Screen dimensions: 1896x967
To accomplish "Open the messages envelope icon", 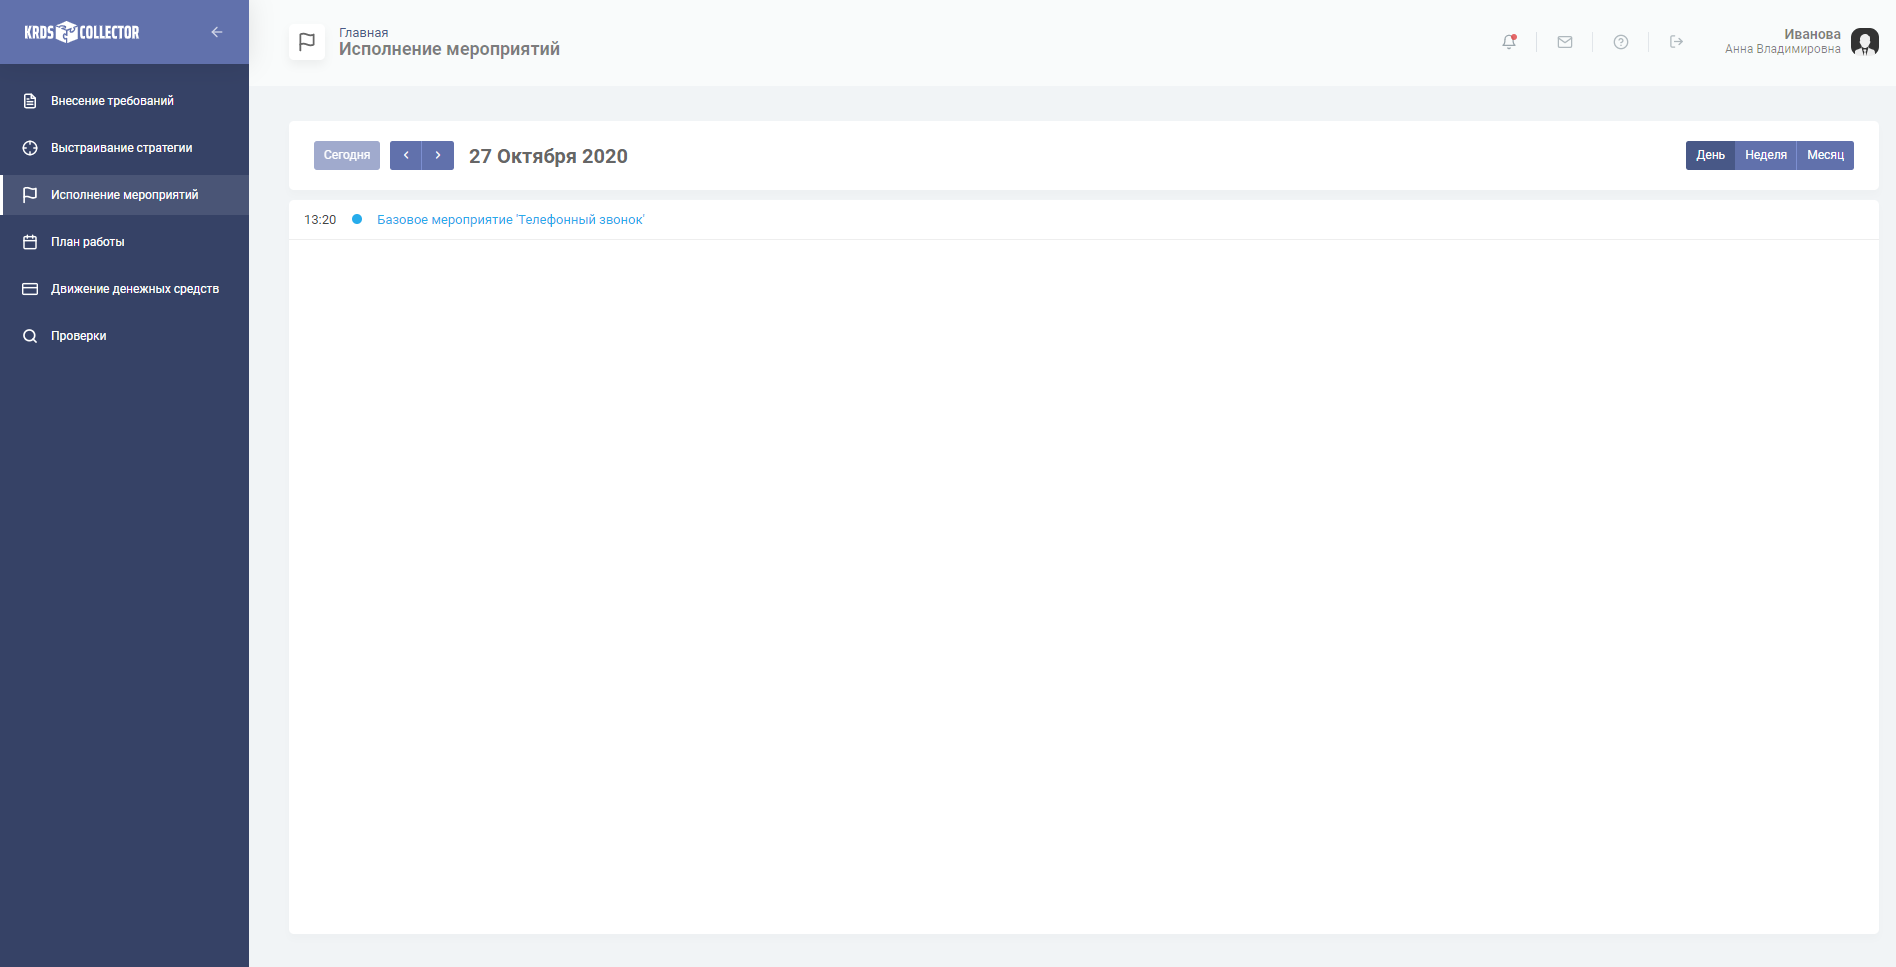I will tap(1565, 42).
